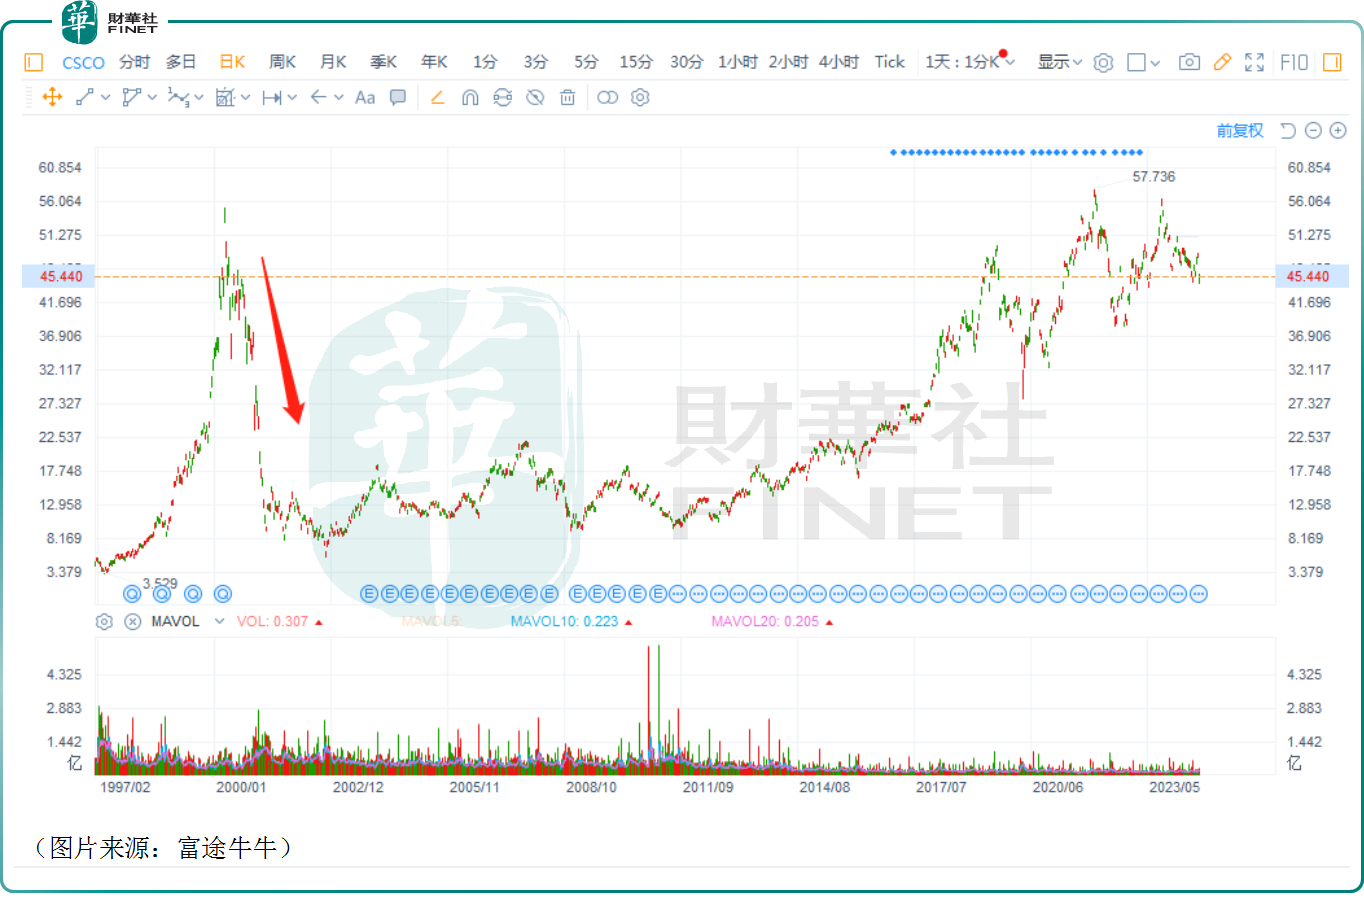
Task: Take a chart screenshot with camera icon
Action: (1189, 62)
